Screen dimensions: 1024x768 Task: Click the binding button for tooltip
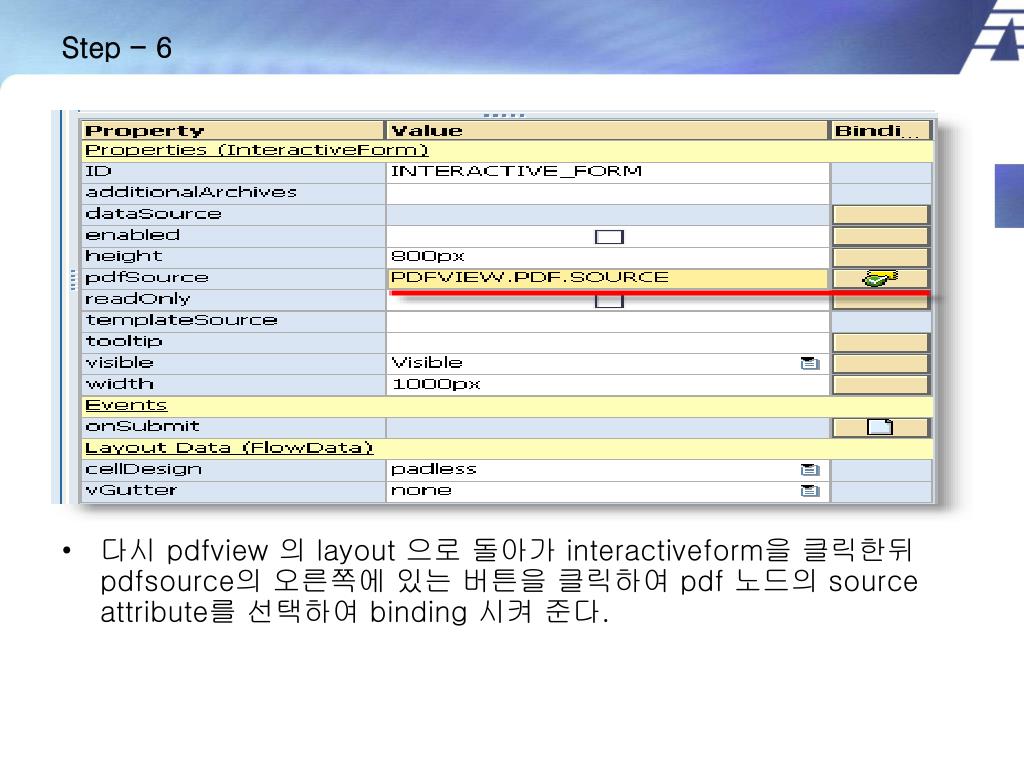pyautogui.click(x=880, y=342)
